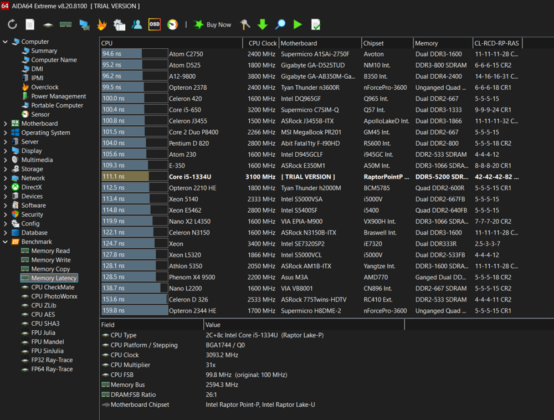This screenshot has width=554, height=420.
Task: Select the DirectX tree item
Action: (x=31, y=187)
